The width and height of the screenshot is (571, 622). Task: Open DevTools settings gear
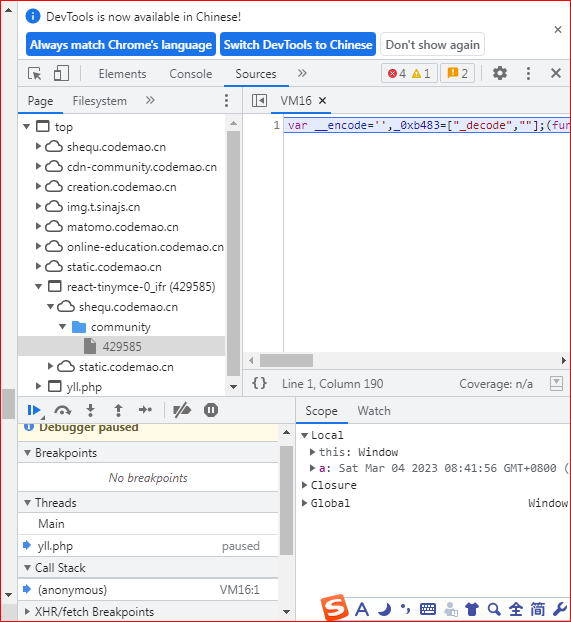[x=500, y=73]
